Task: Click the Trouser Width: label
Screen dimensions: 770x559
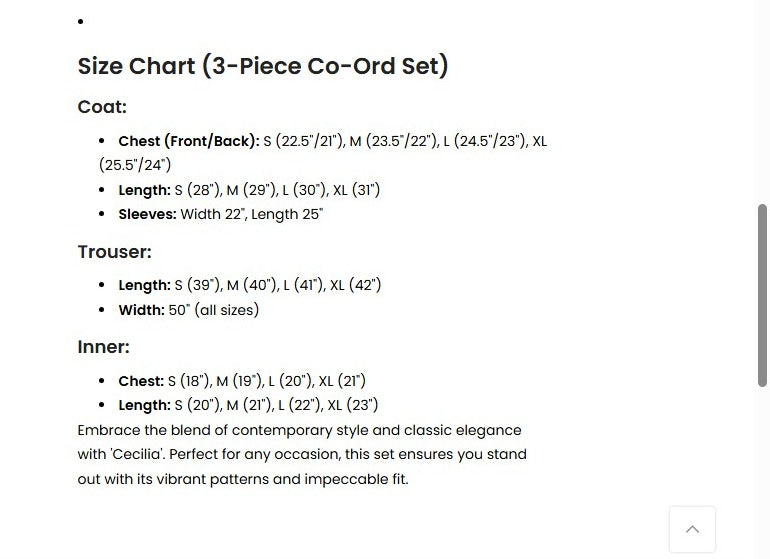Action: click(x=141, y=310)
